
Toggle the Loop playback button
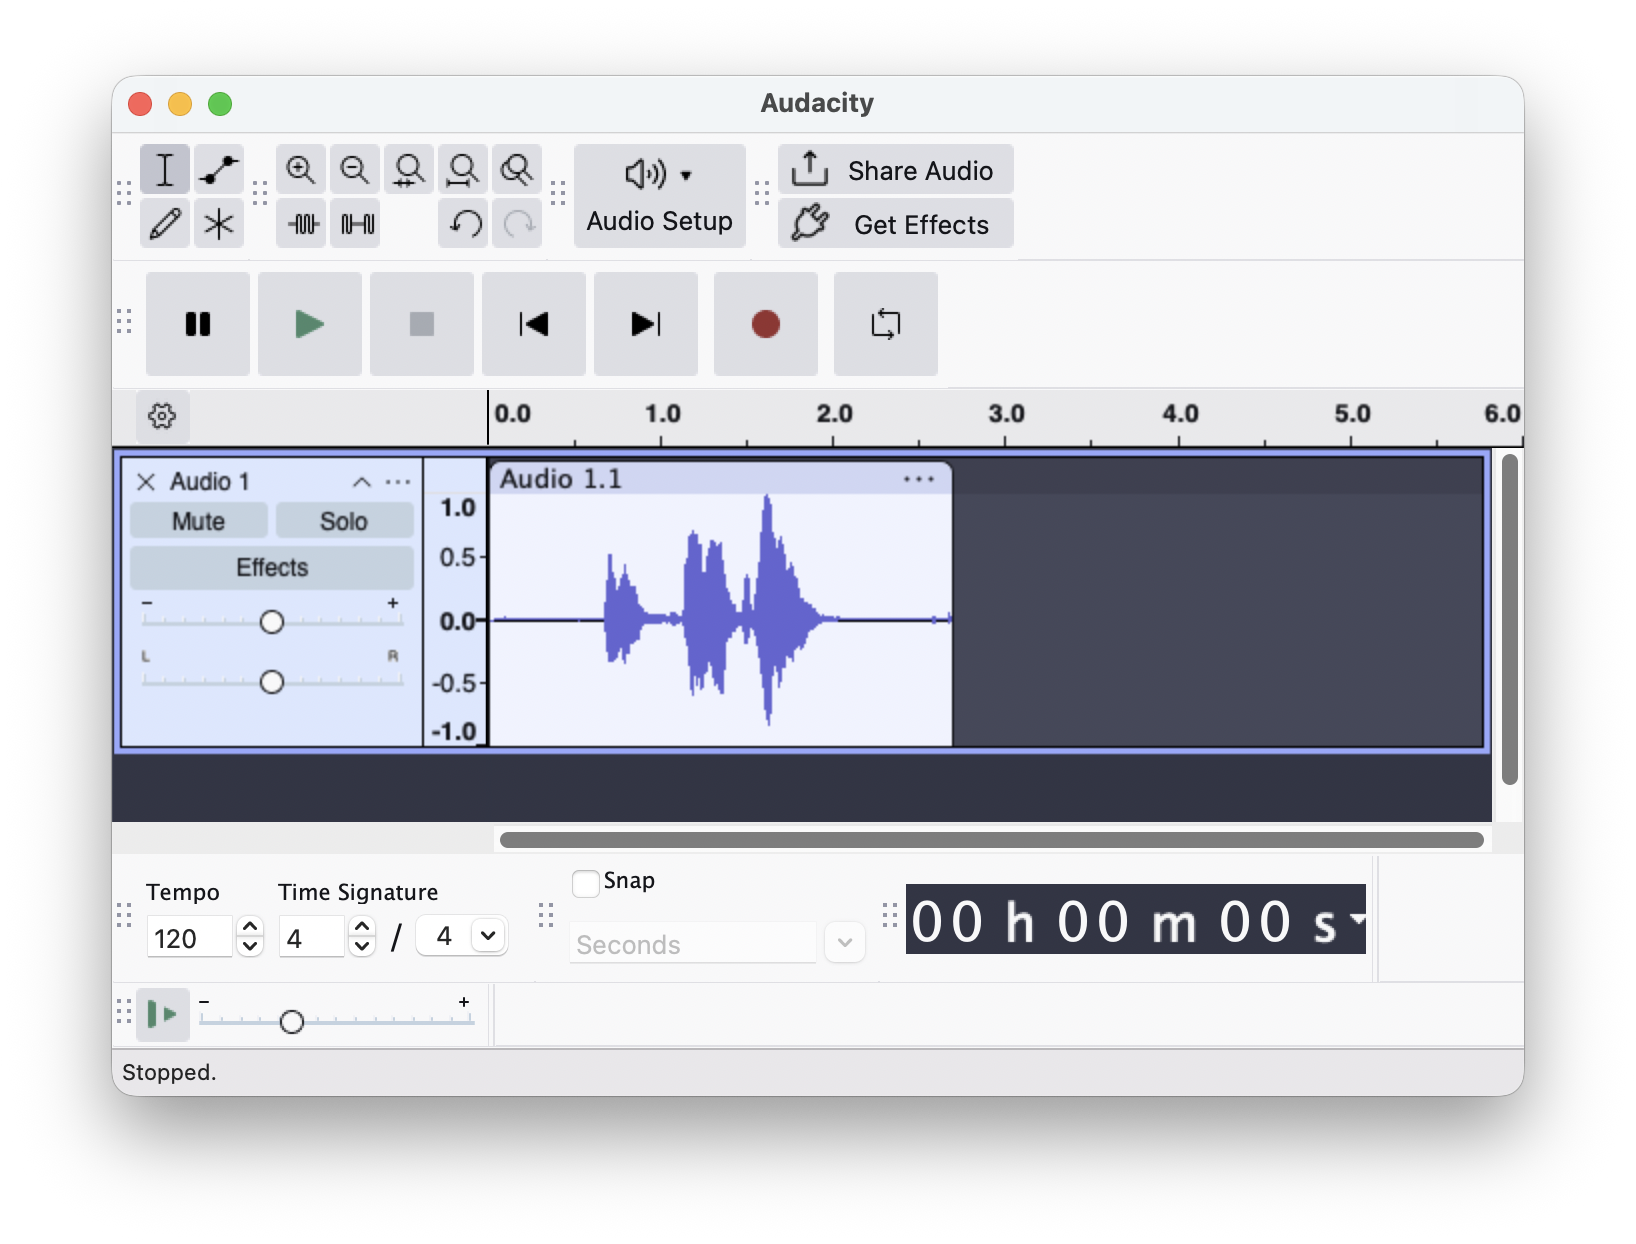pyautogui.click(x=886, y=324)
